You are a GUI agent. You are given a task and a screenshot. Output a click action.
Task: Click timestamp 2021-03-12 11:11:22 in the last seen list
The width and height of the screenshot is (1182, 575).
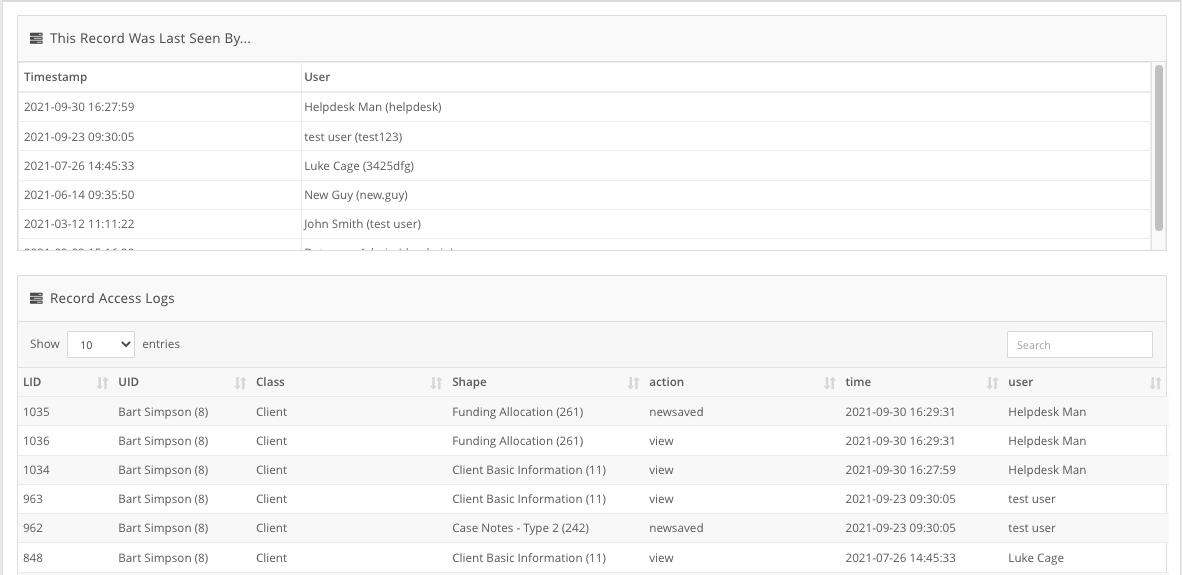[79, 224]
